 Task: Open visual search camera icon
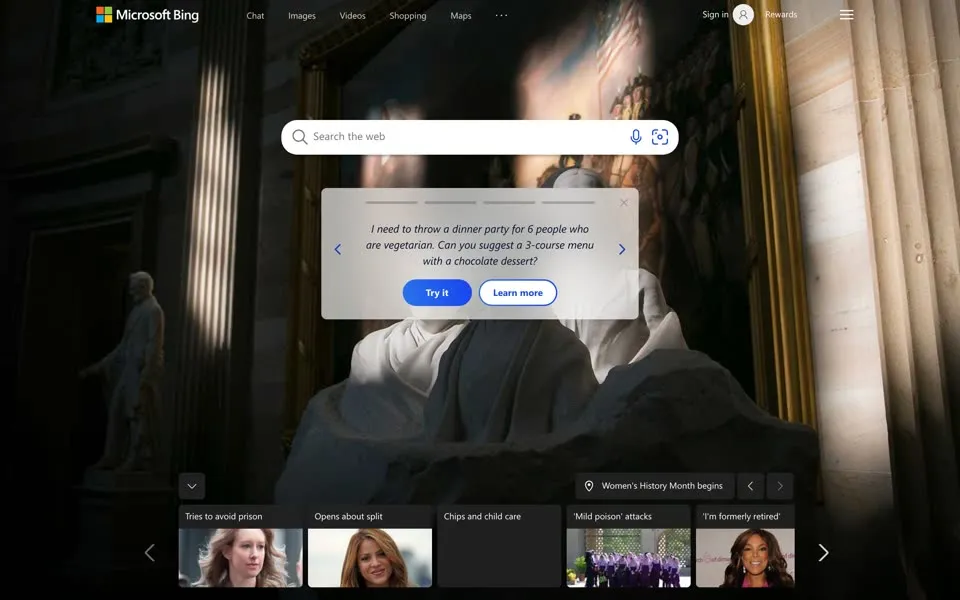tap(659, 137)
